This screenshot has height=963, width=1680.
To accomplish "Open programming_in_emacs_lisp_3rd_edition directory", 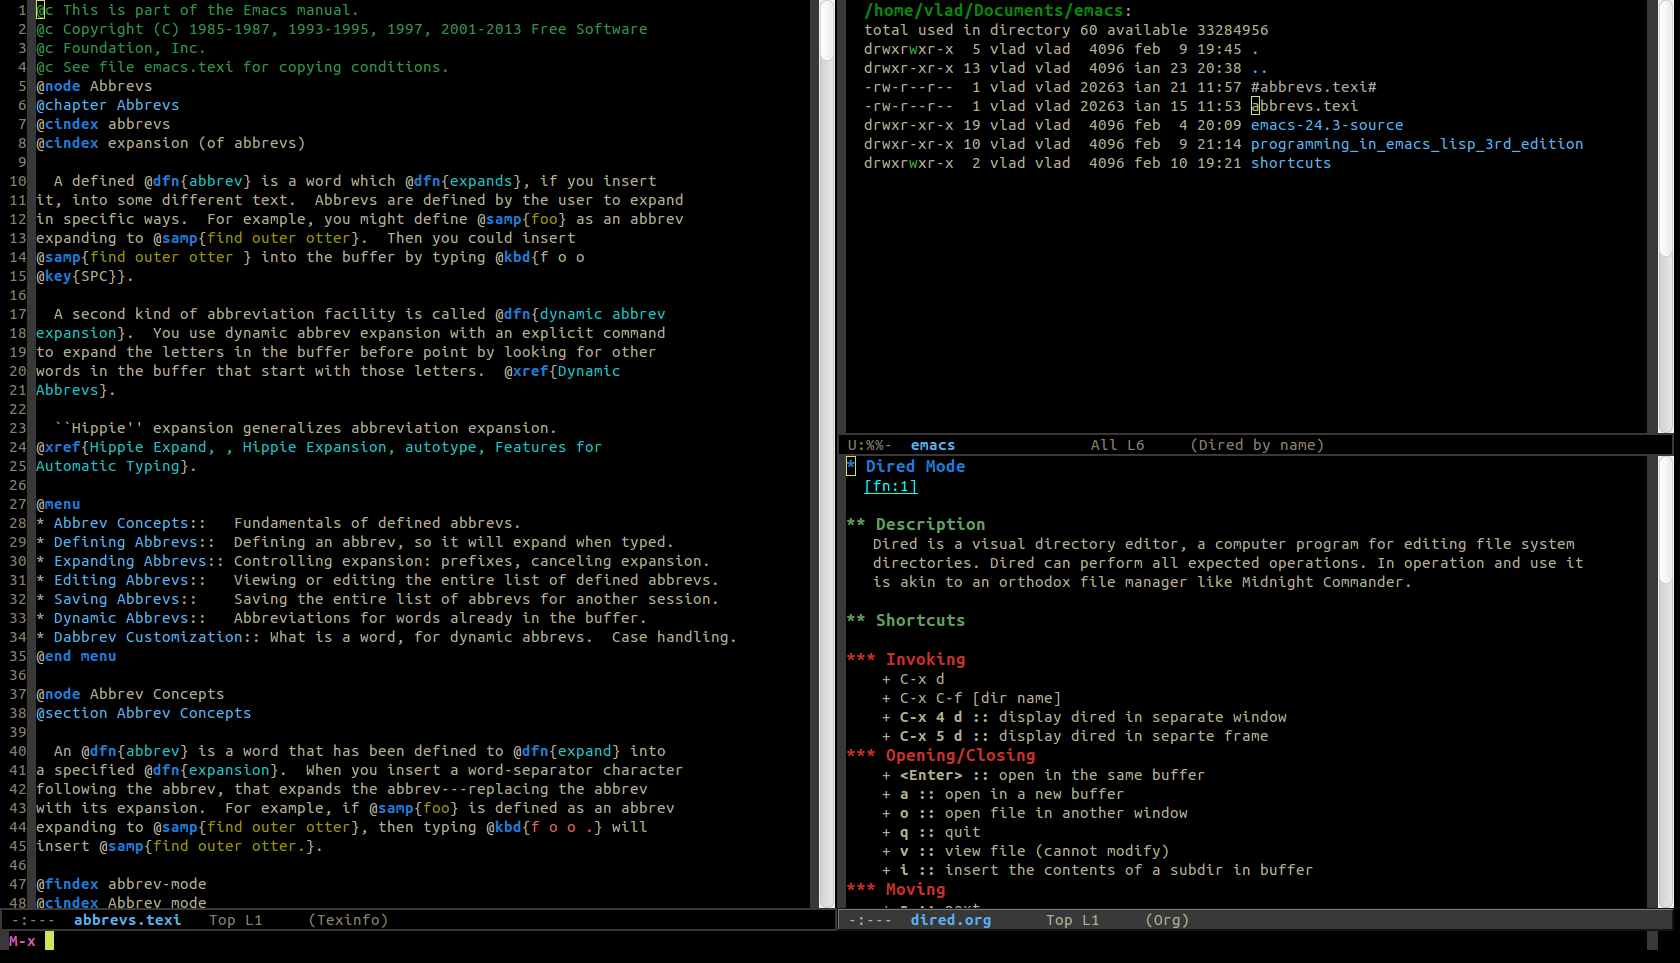I will (x=1416, y=144).
